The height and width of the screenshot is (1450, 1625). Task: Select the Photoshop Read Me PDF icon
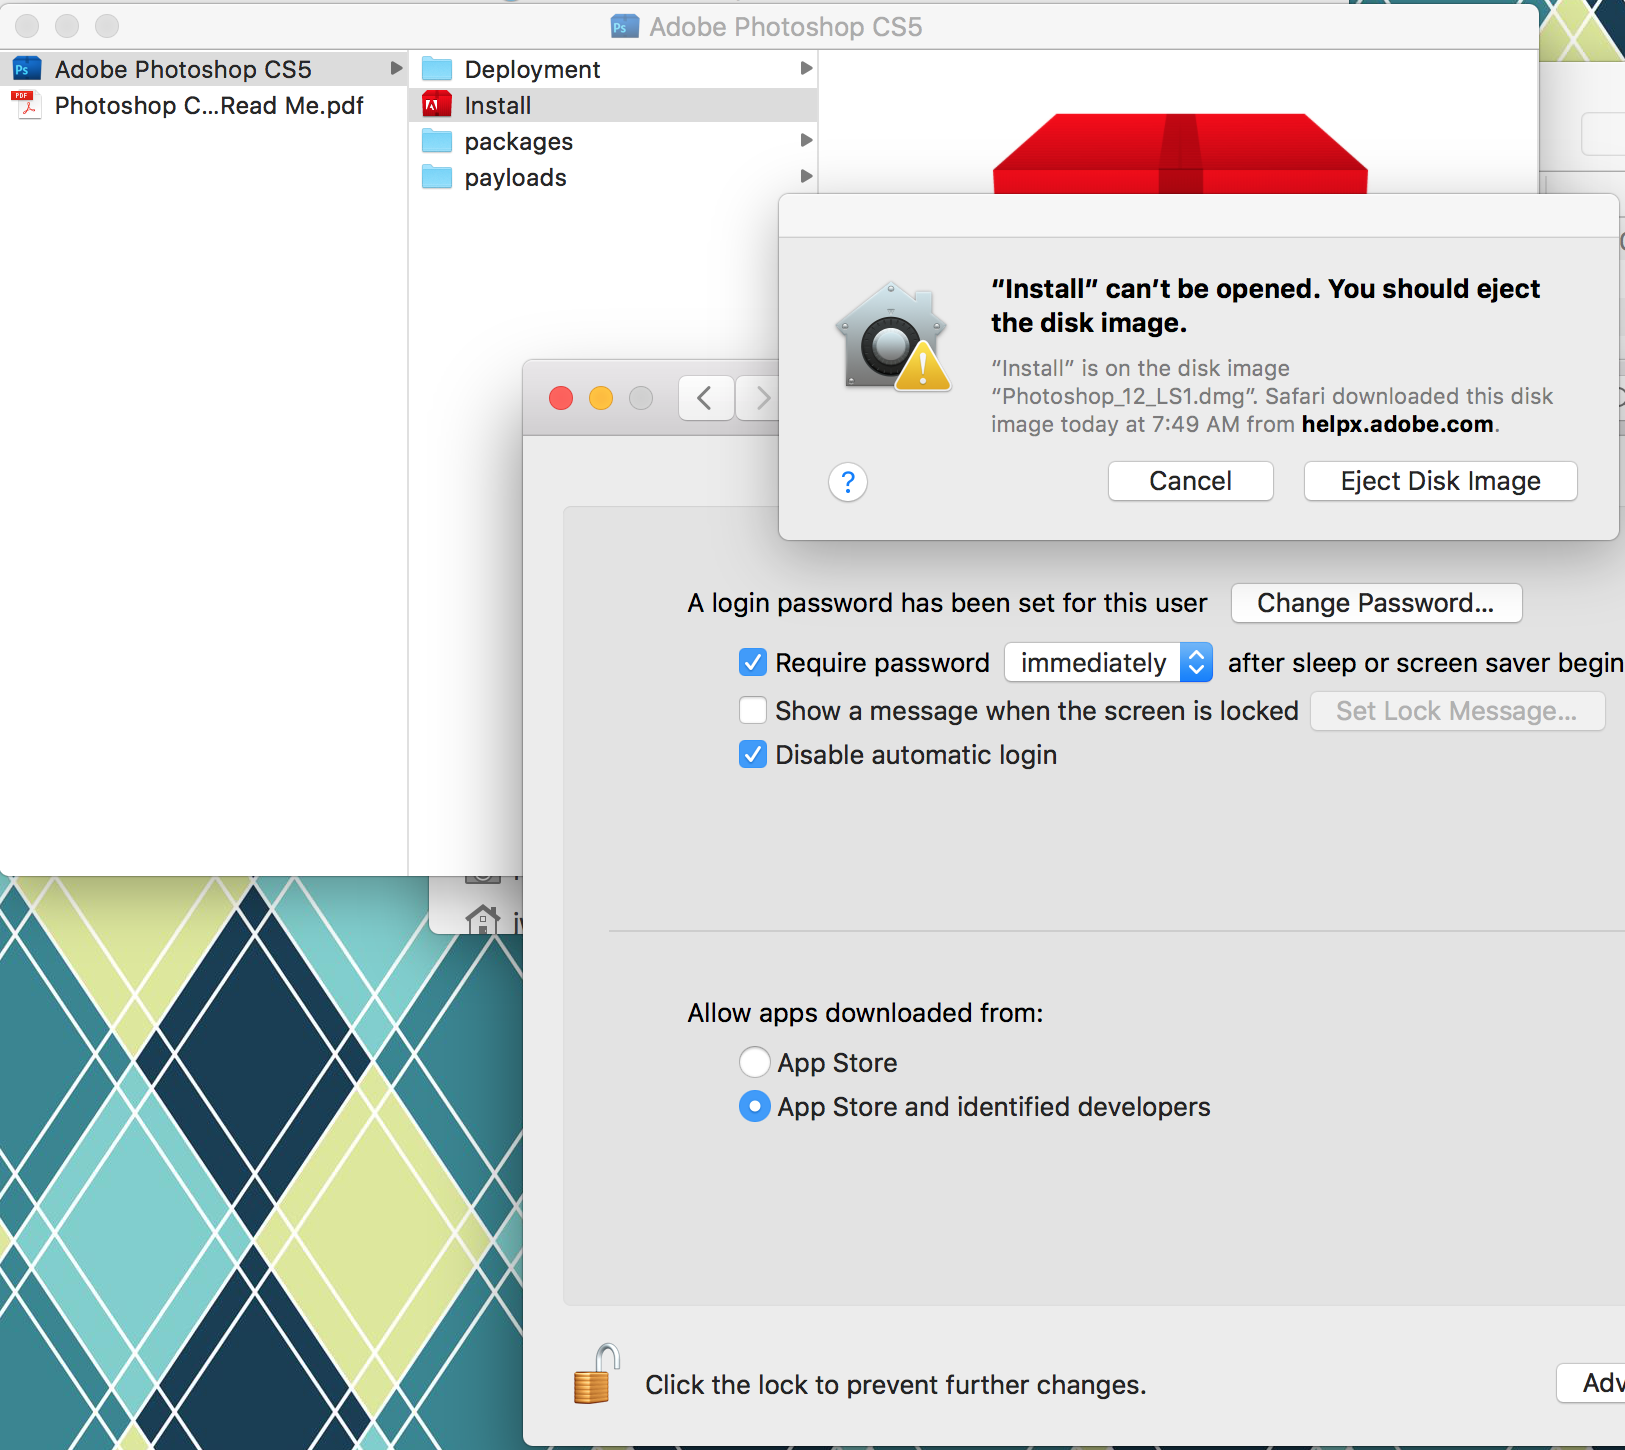coord(26,105)
